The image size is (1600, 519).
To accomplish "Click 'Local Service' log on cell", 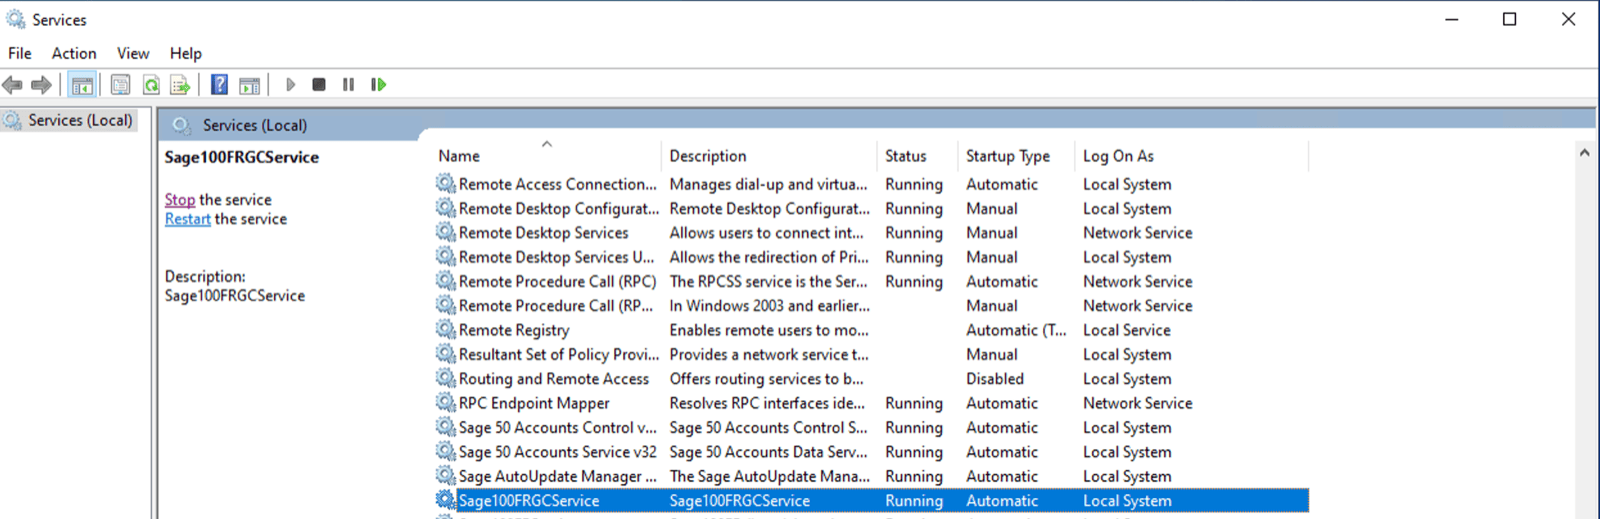I will click(x=1127, y=330).
